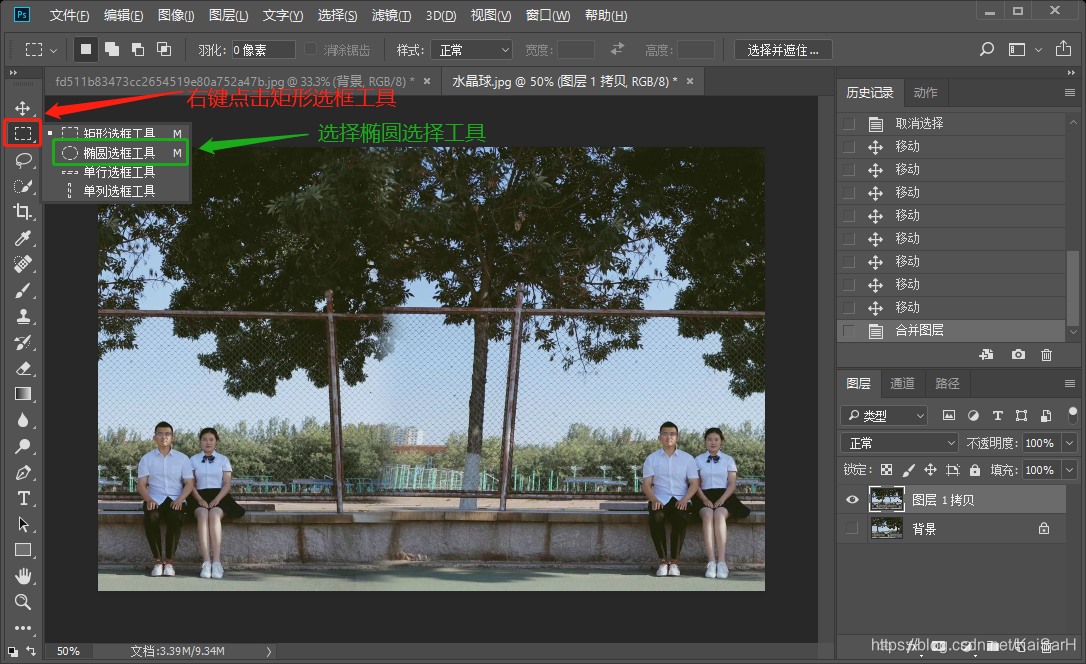
Task: Select the Rectangle shape tool
Action: click(x=23, y=550)
